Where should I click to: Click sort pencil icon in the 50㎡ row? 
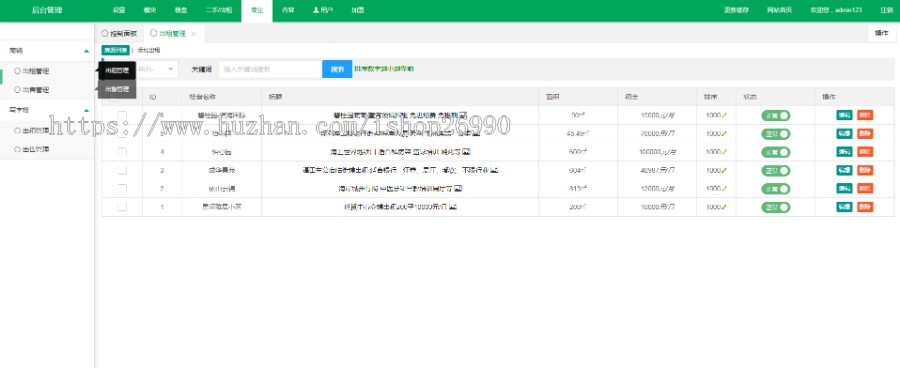click(724, 116)
